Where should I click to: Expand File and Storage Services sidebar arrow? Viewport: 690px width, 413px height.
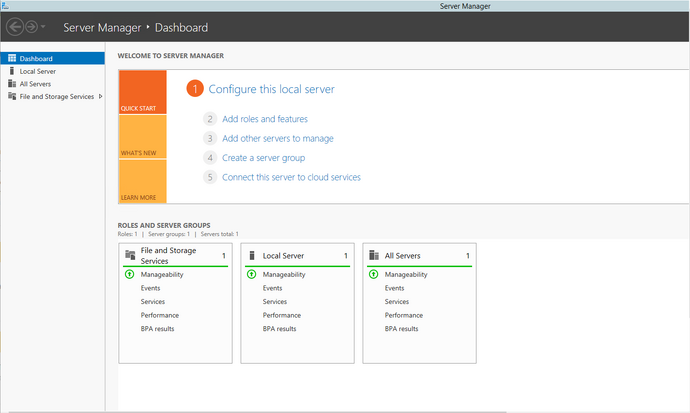click(x=100, y=96)
